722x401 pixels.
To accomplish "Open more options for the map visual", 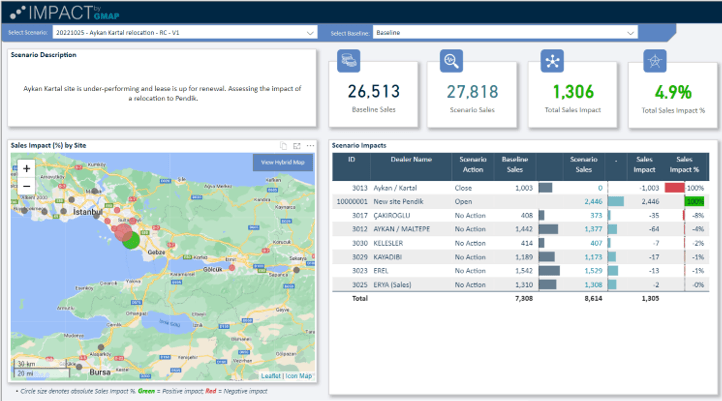I will [x=310, y=146].
